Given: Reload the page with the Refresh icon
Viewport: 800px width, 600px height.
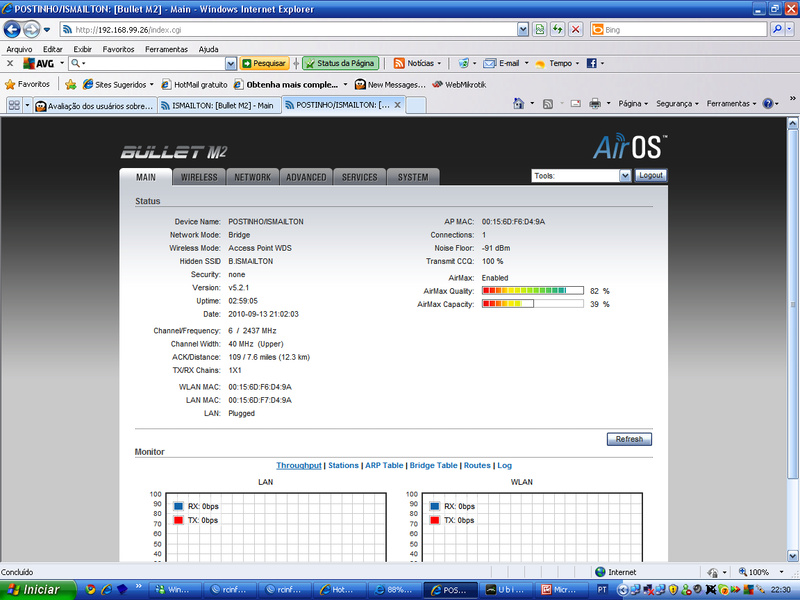Looking at the screenshot, I should coord(558,30).
